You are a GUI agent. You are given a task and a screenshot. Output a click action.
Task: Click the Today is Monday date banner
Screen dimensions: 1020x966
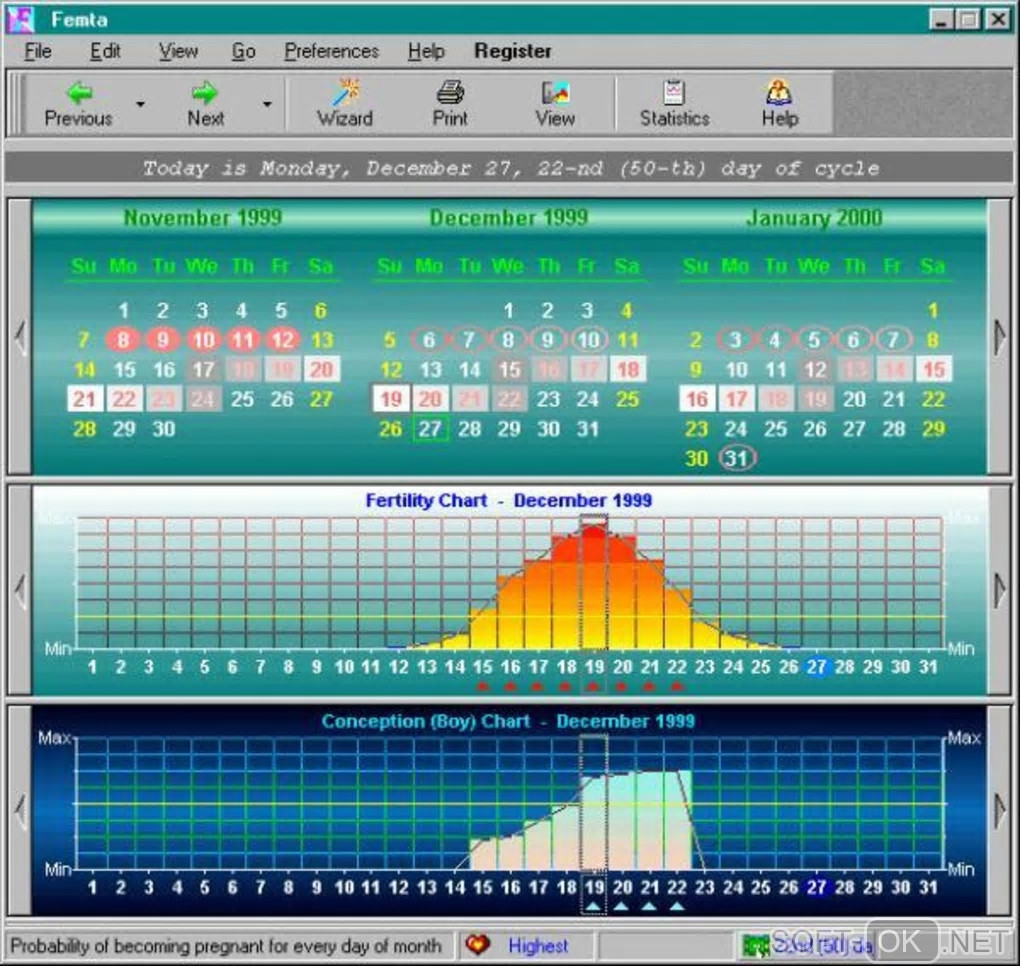(510, 169)
